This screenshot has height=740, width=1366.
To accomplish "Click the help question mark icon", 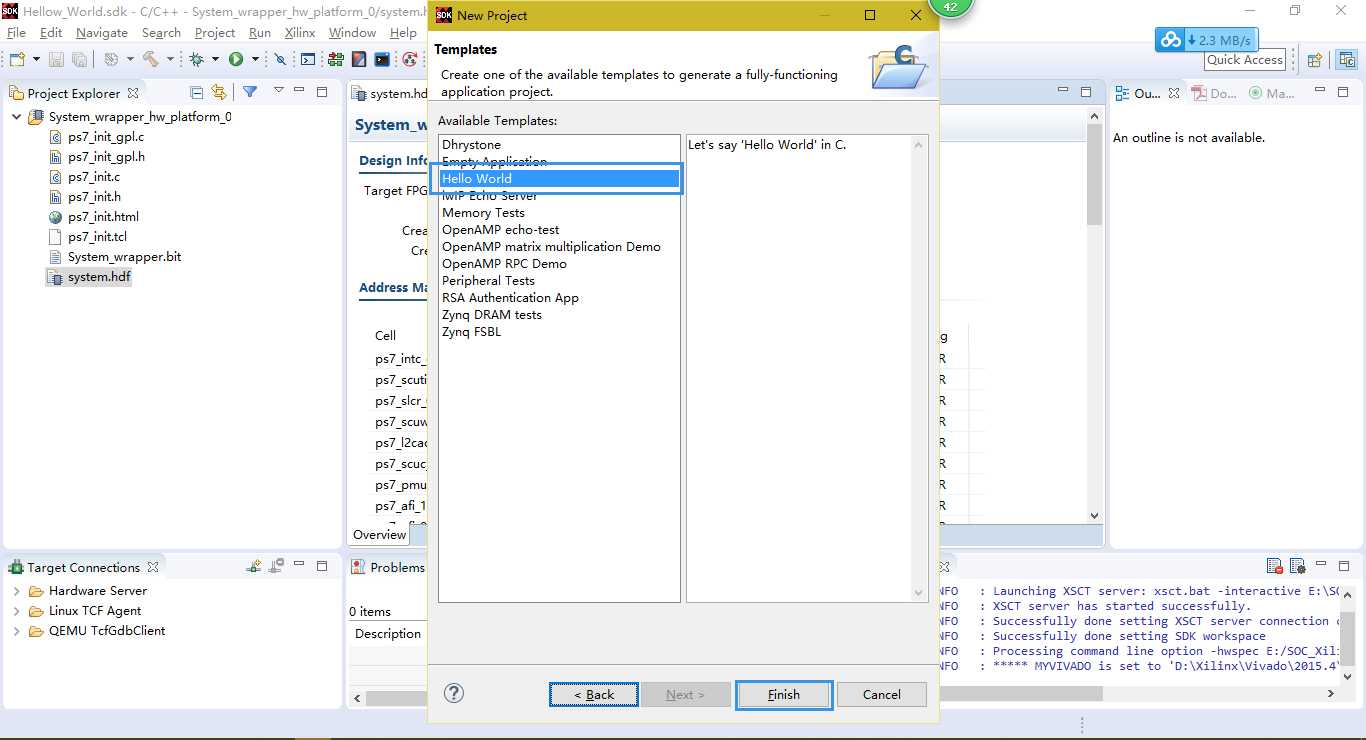I will coord(454,693).
